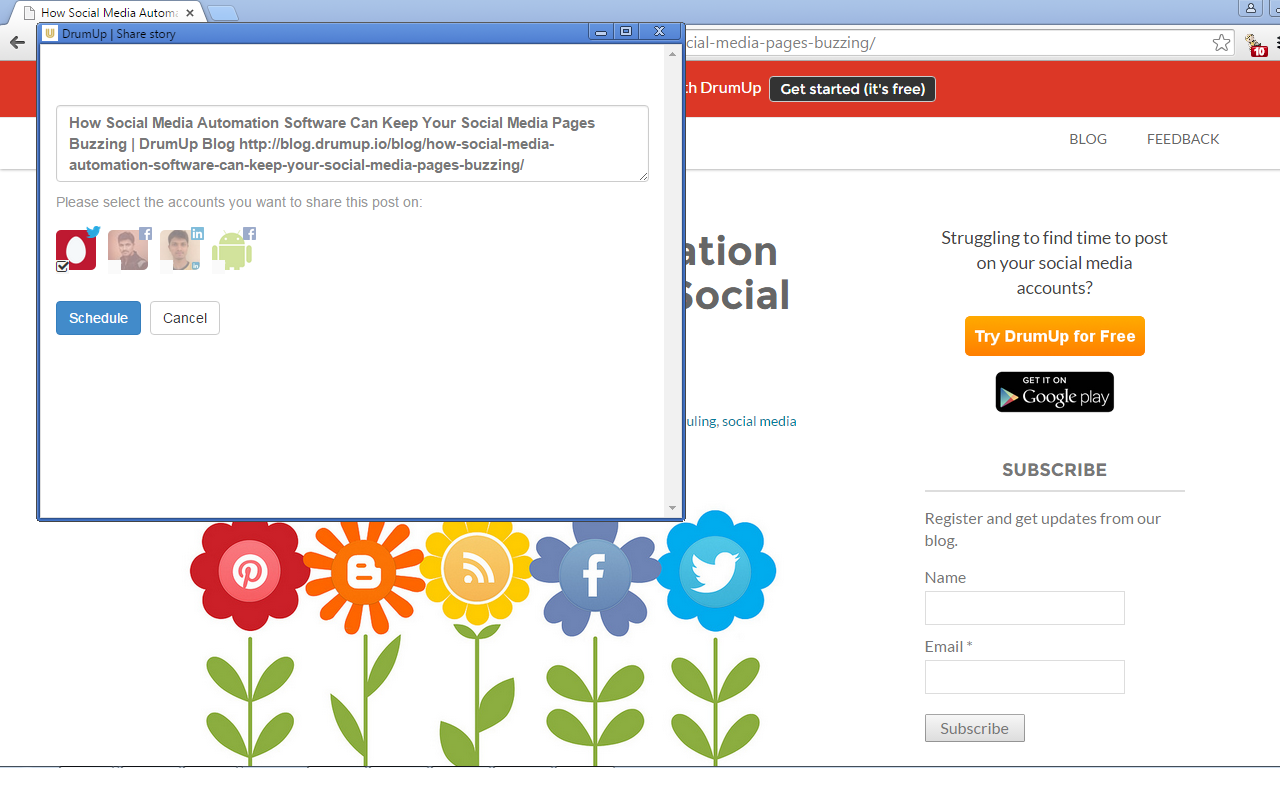The height and width of the screenshot is (800, 1280).
Task: Close the 'How Social Media Autom' tab
Action: 190,13
